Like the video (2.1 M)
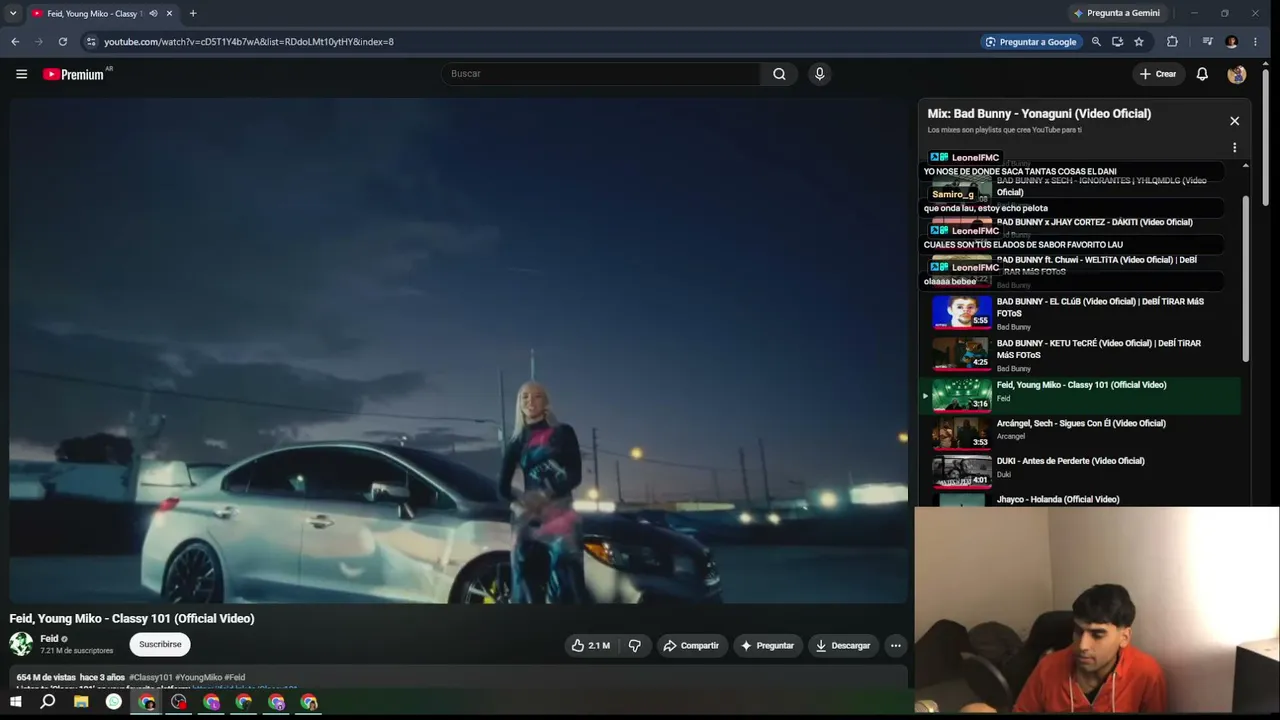1280x720 pixels. (x=591, y=646)
